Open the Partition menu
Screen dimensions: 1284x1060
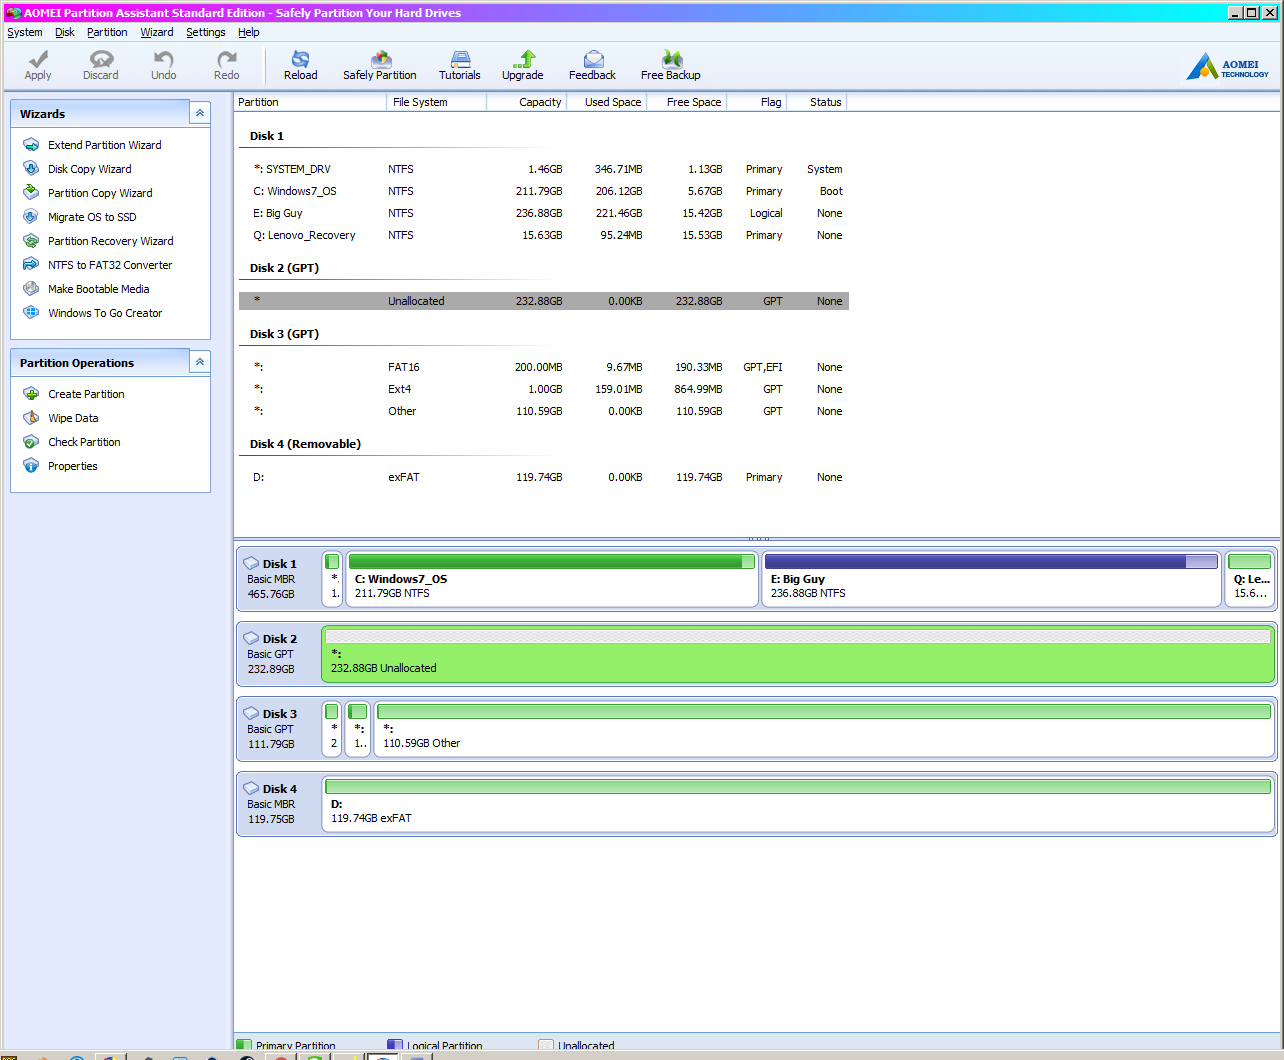pos(107,32)
